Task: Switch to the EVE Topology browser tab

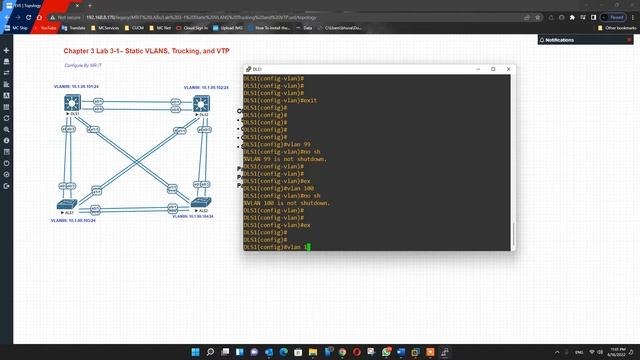Action: point(41,6)
